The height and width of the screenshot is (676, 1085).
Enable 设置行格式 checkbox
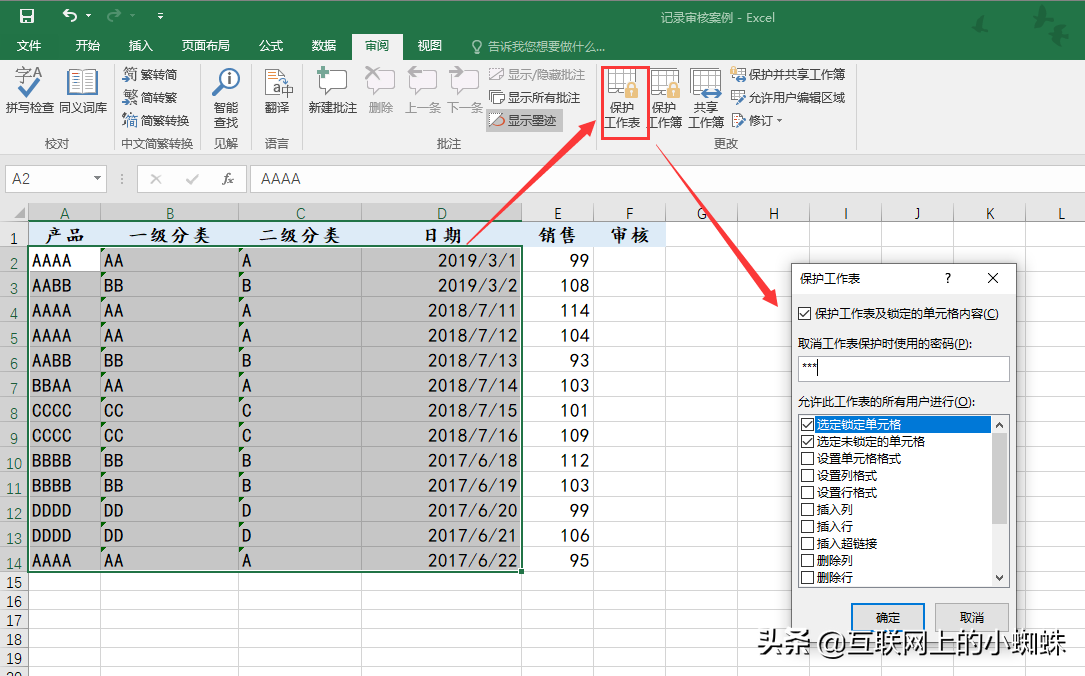(807, 493)
